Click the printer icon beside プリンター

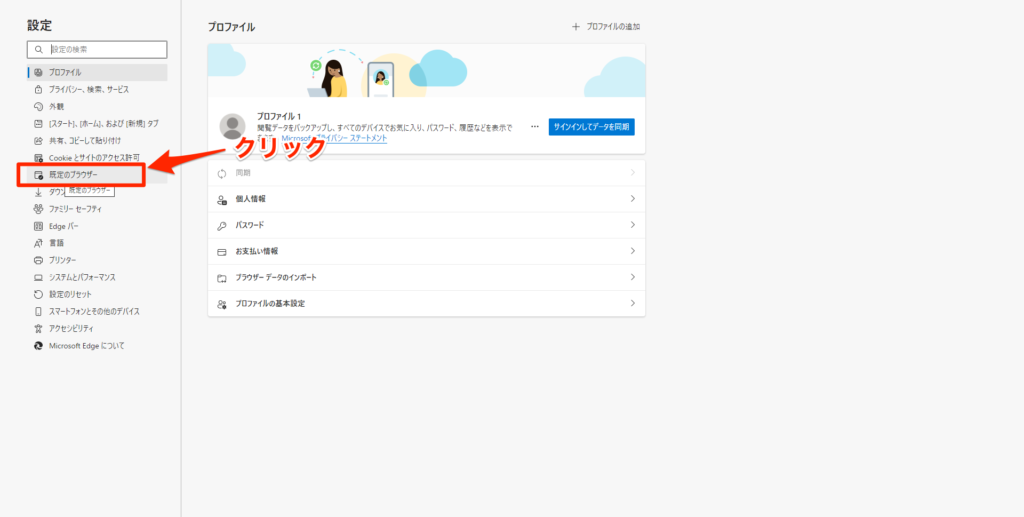[38, 260]
